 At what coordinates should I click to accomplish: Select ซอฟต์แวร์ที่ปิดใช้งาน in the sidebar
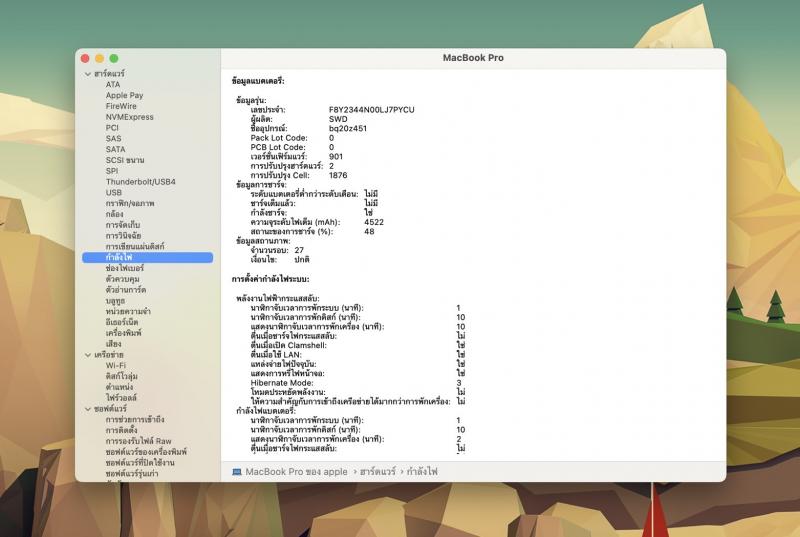click(140, 463)
